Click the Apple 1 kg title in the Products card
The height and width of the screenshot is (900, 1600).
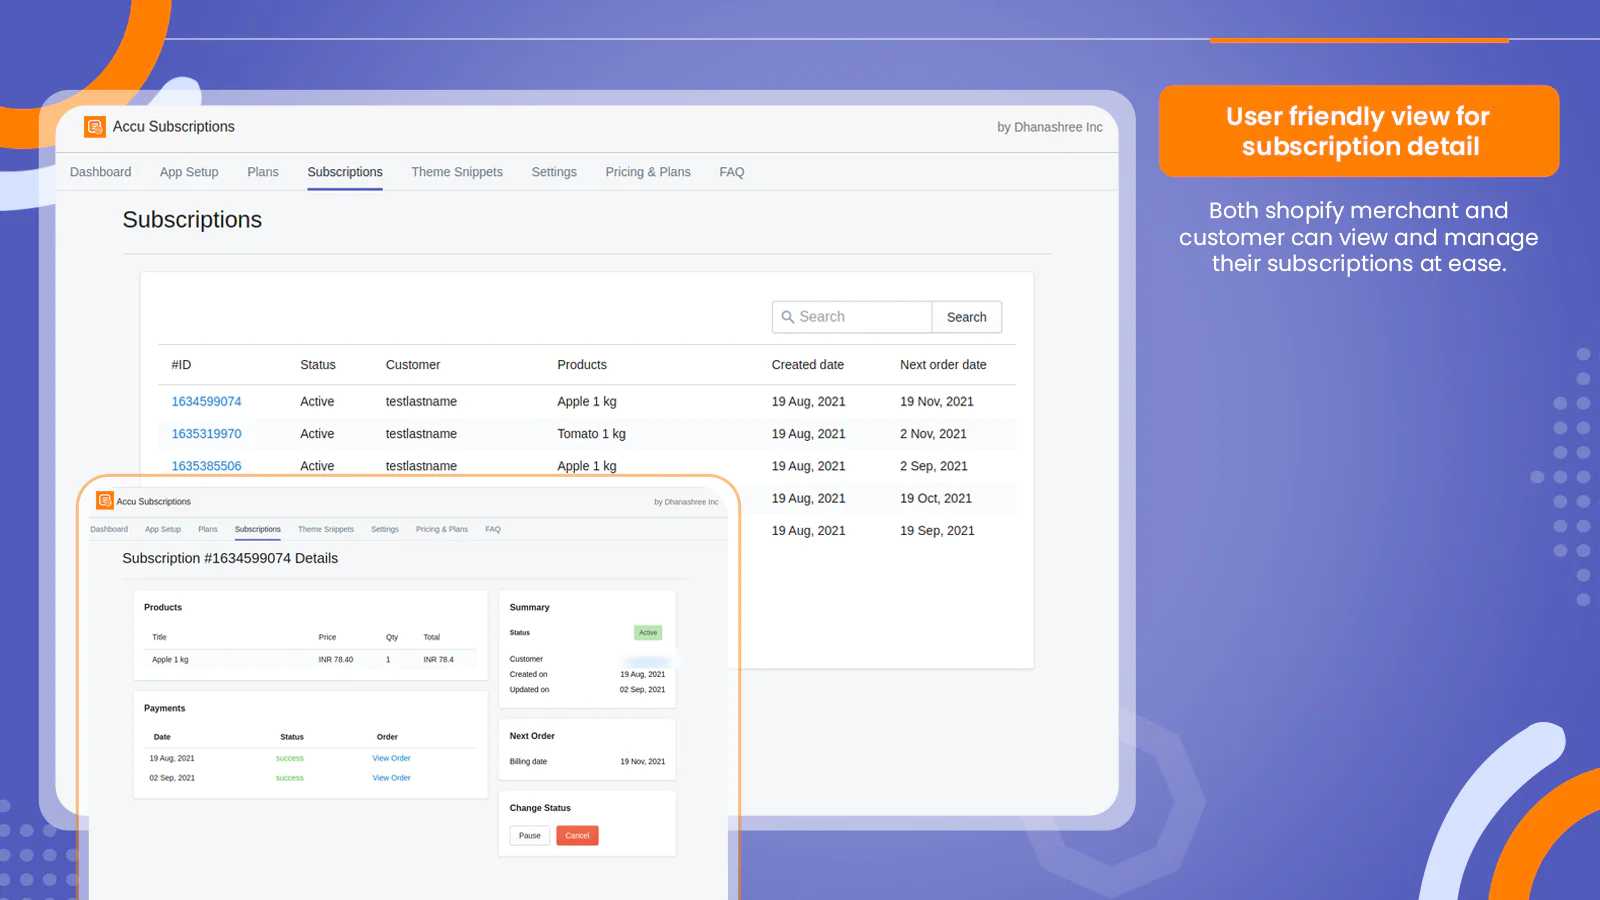170,660
